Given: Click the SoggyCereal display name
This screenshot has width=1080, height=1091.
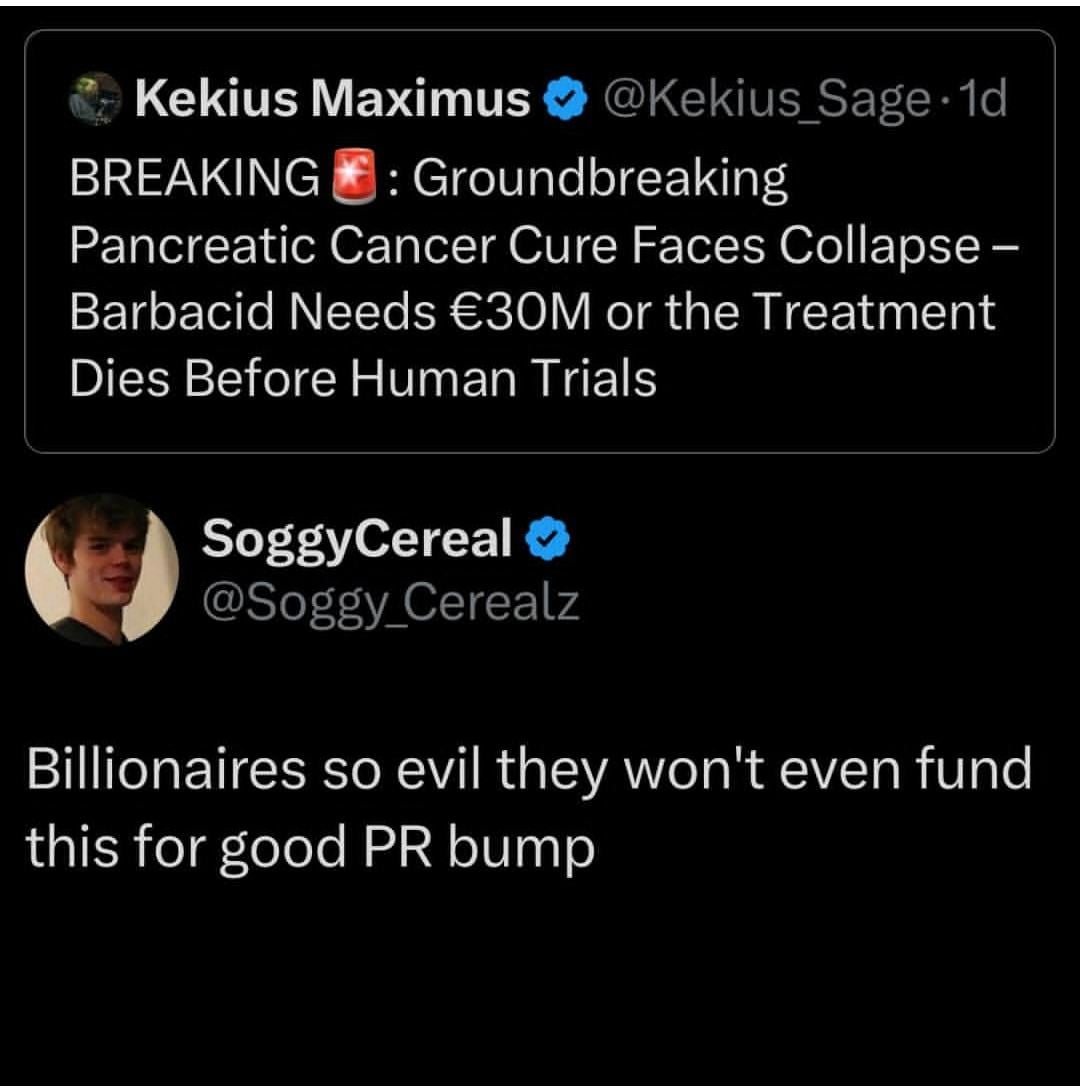Looking at the screenshot, I should [357, 539].
